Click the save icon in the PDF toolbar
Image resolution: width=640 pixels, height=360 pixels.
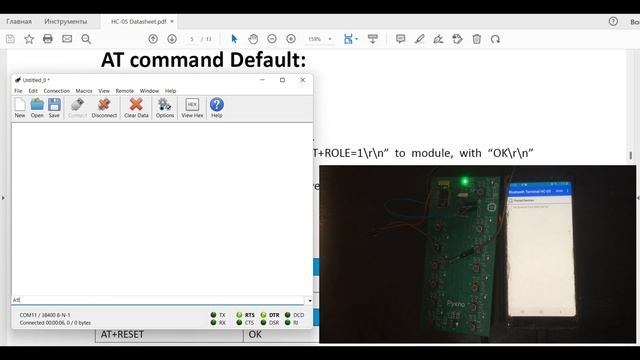pyautogui.click(x=10, y=39)
